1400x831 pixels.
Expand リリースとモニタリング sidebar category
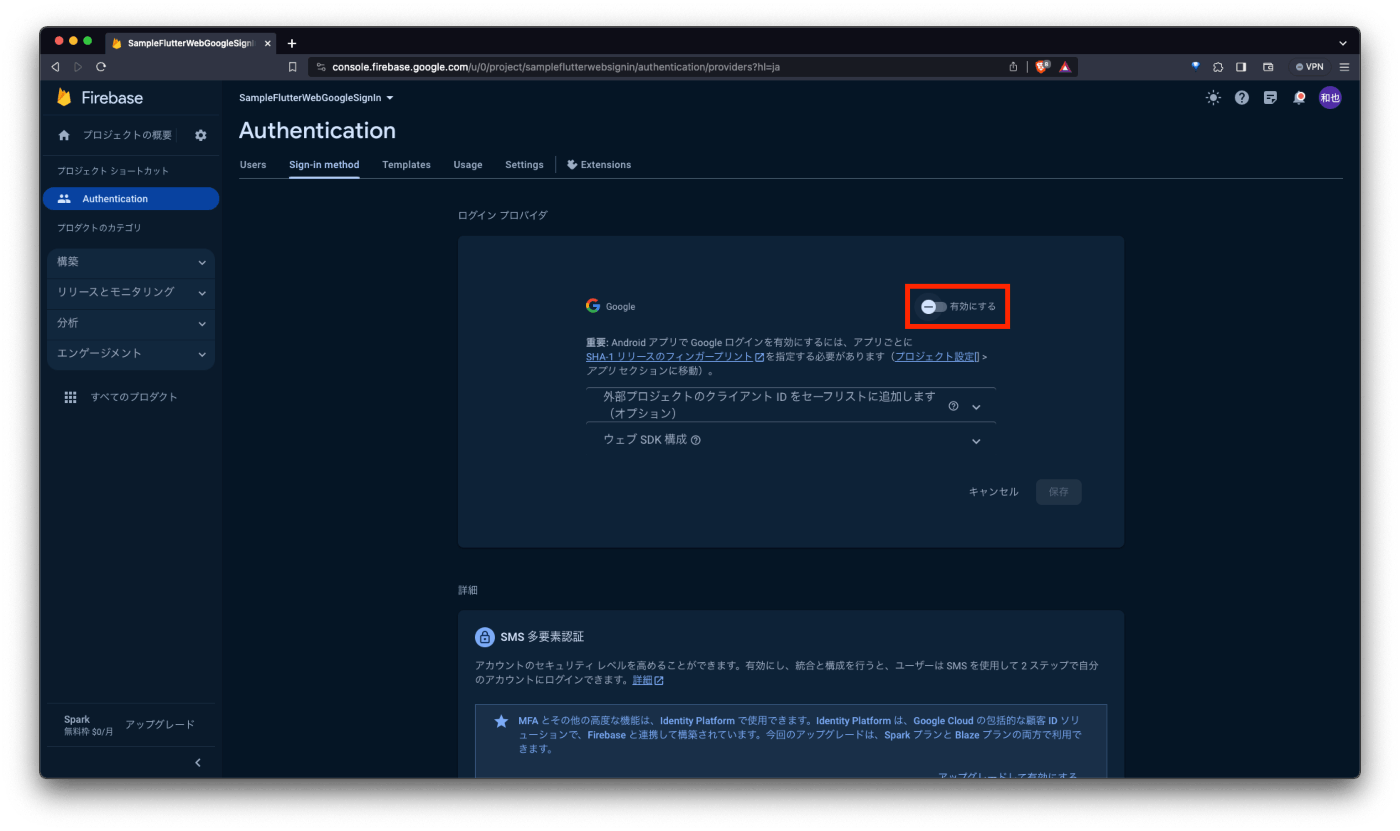coord(131,292)
